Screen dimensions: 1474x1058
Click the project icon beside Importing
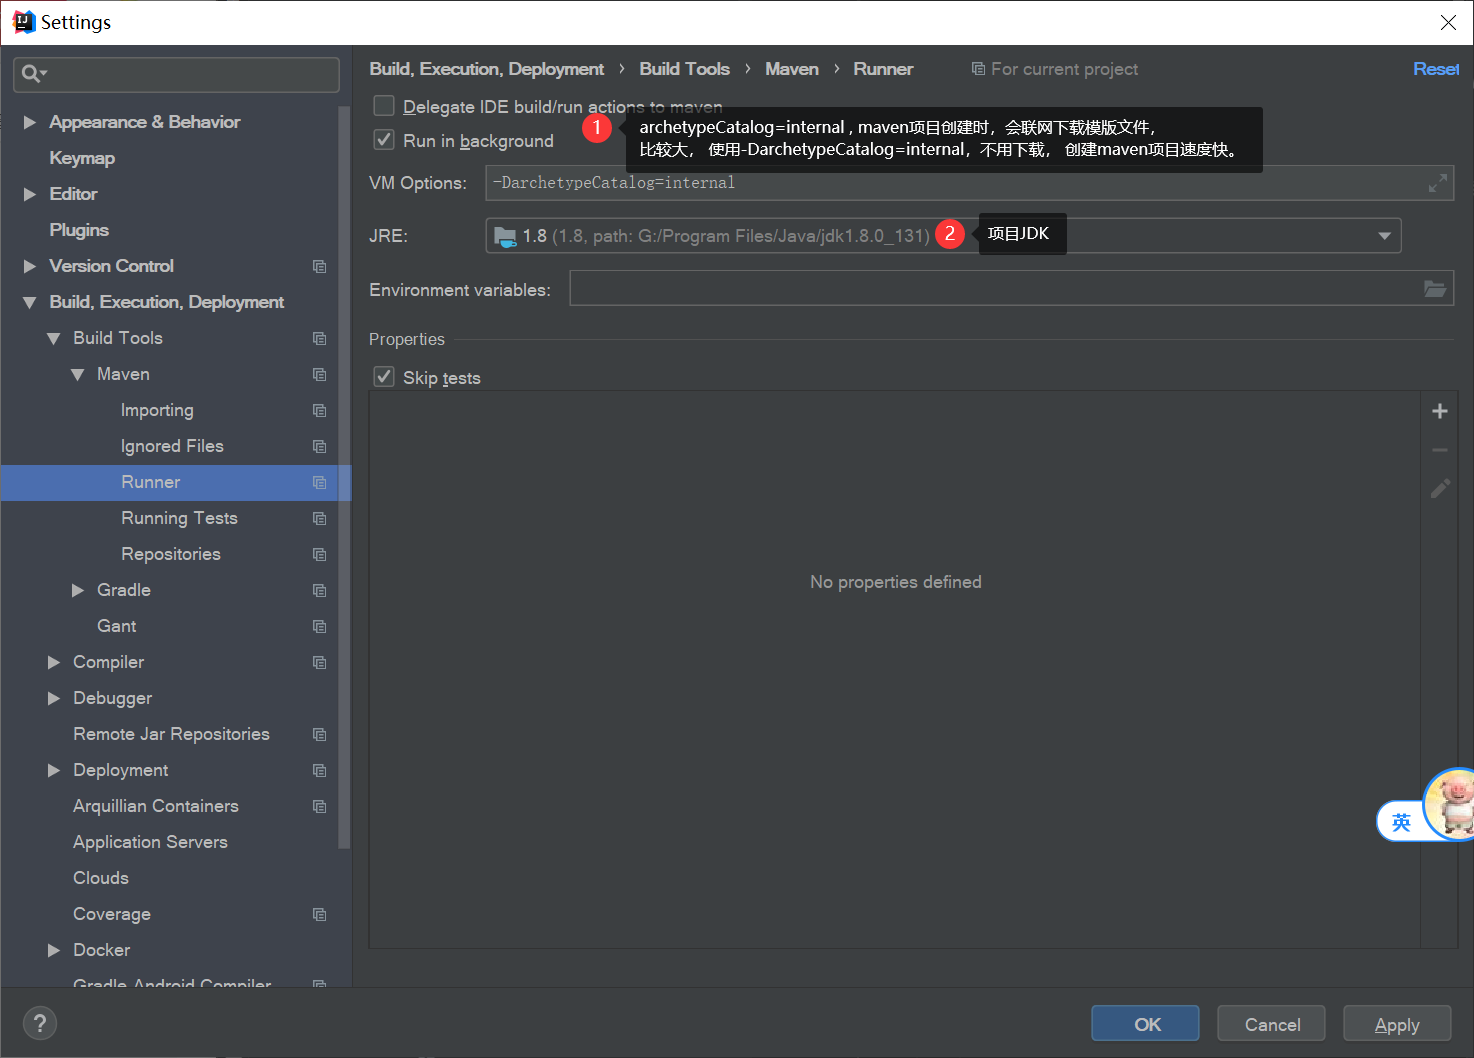[x=320, y=410]
